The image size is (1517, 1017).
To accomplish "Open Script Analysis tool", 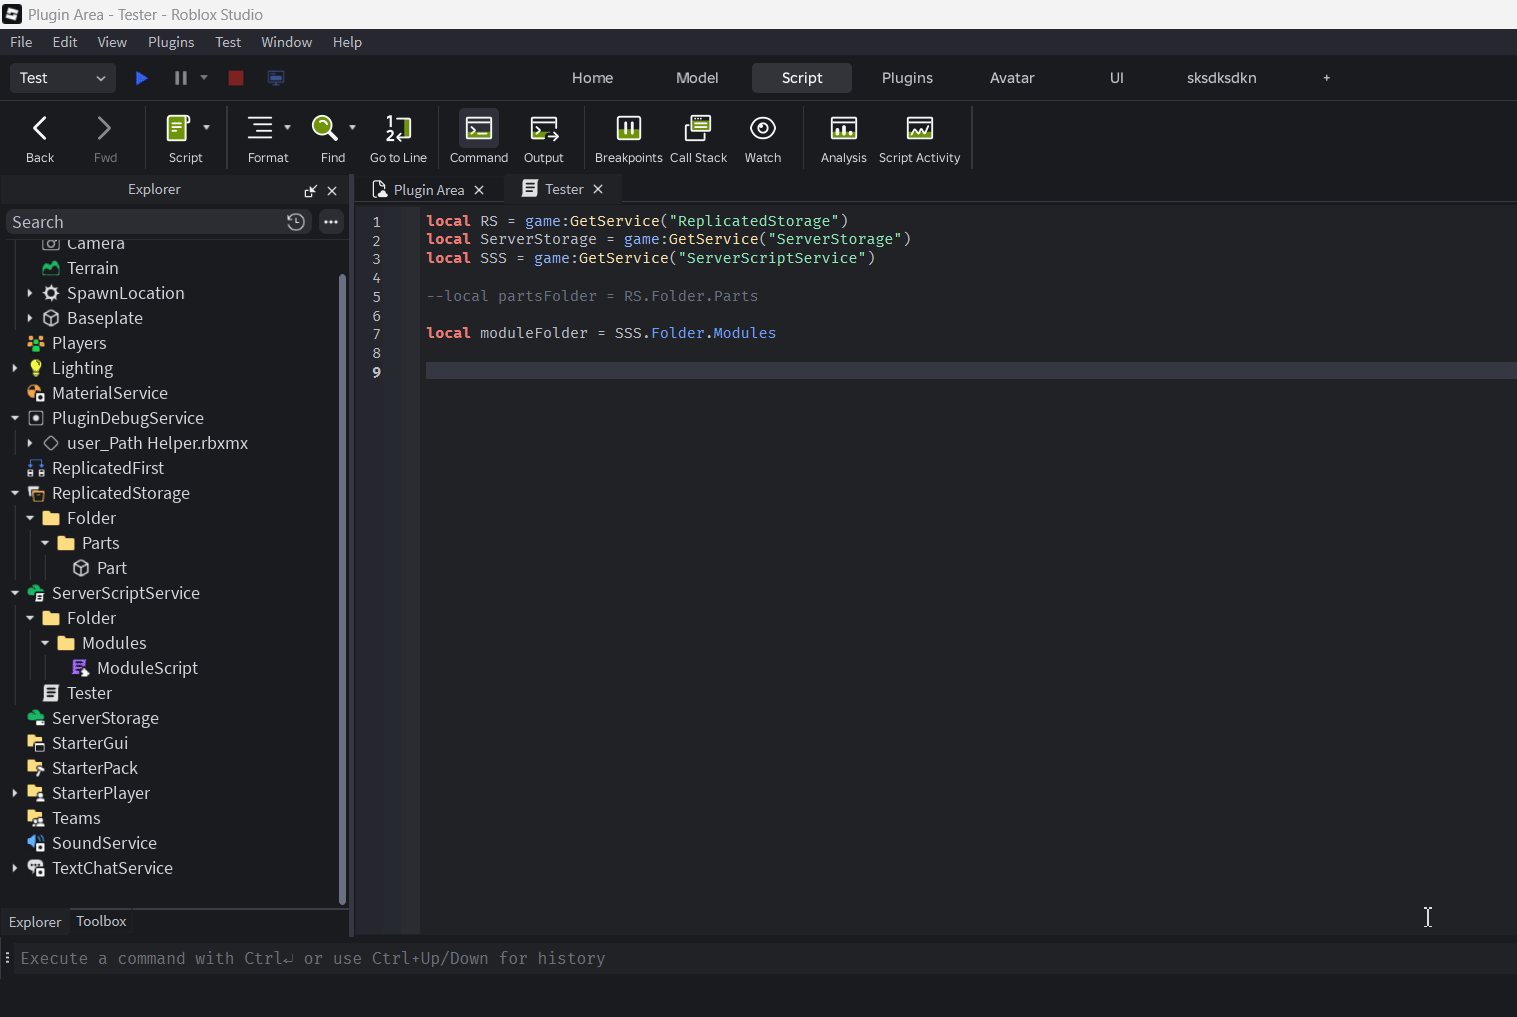I will [x=843, y=137].
